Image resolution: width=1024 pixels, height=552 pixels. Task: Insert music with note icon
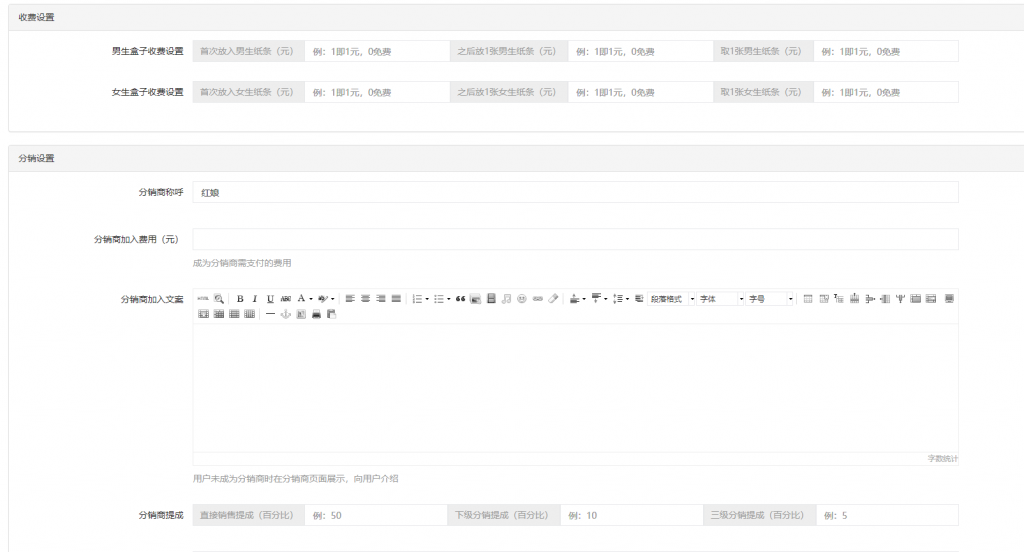coord(506,299)
